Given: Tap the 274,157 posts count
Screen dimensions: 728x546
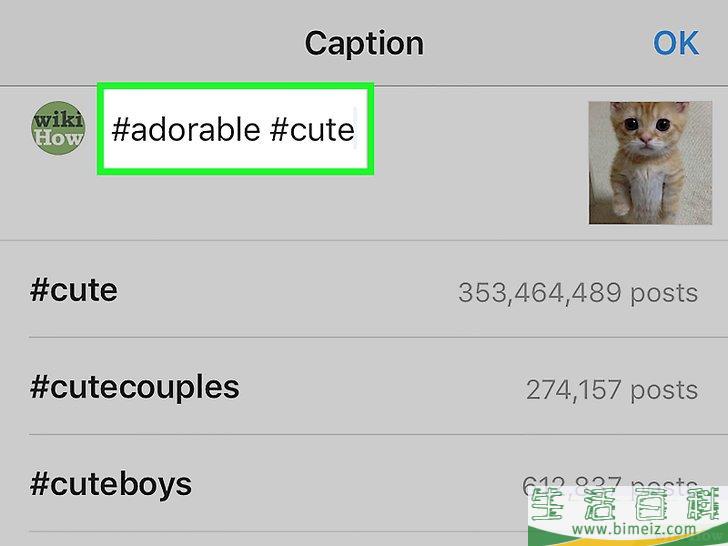Looking at the screenshot, I should pos(611,390).
